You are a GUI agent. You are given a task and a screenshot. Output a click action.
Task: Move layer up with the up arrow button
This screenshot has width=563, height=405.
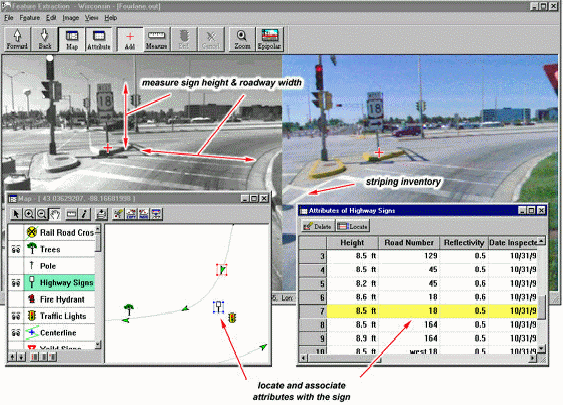click(x=12, y=357)
